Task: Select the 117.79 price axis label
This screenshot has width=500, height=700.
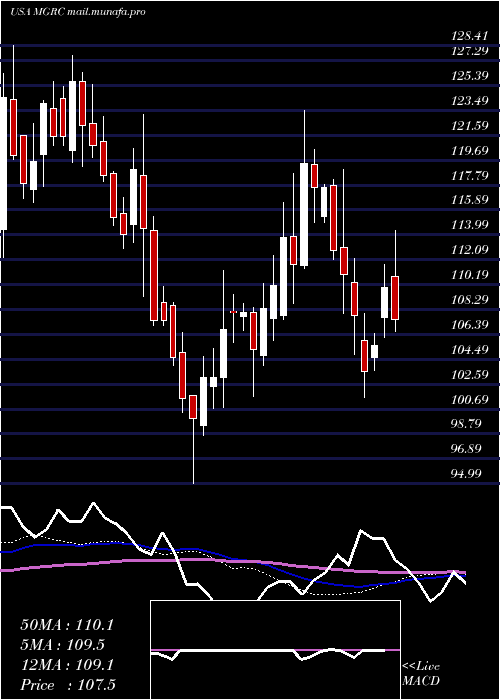Action: (x=468, y=176)
